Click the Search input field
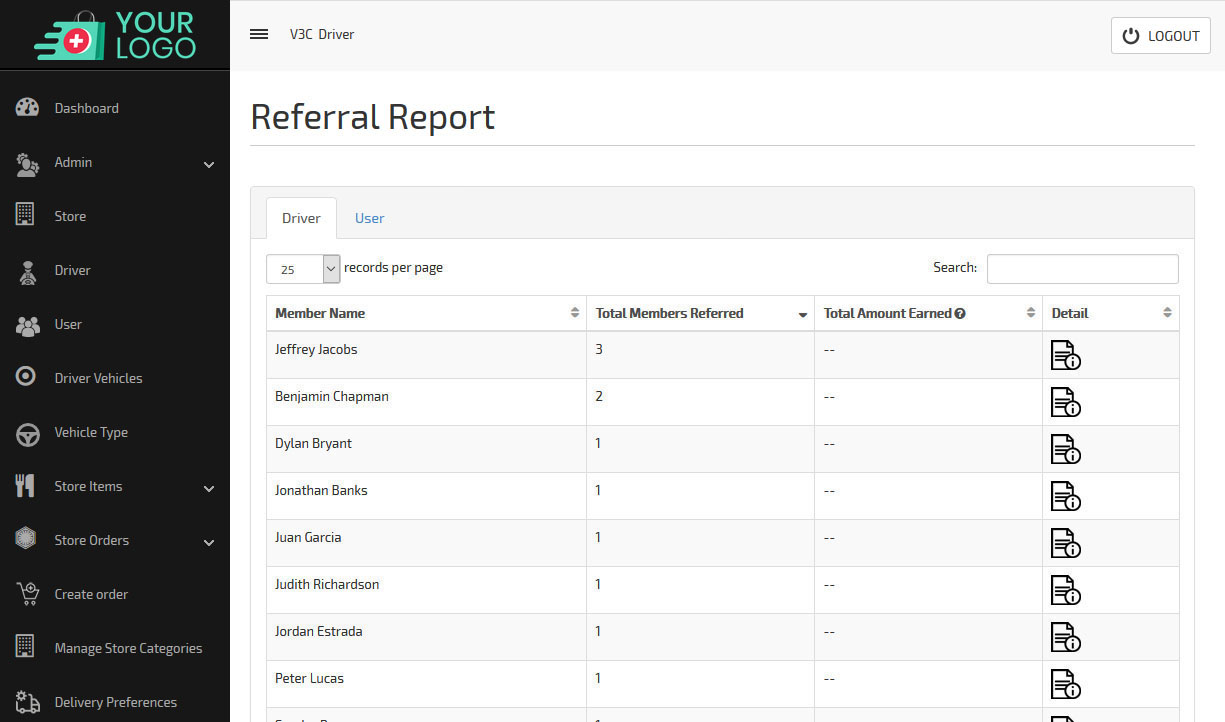Screen dimensions: 1225x722 pyautogui.click(x=1082, y=269)
